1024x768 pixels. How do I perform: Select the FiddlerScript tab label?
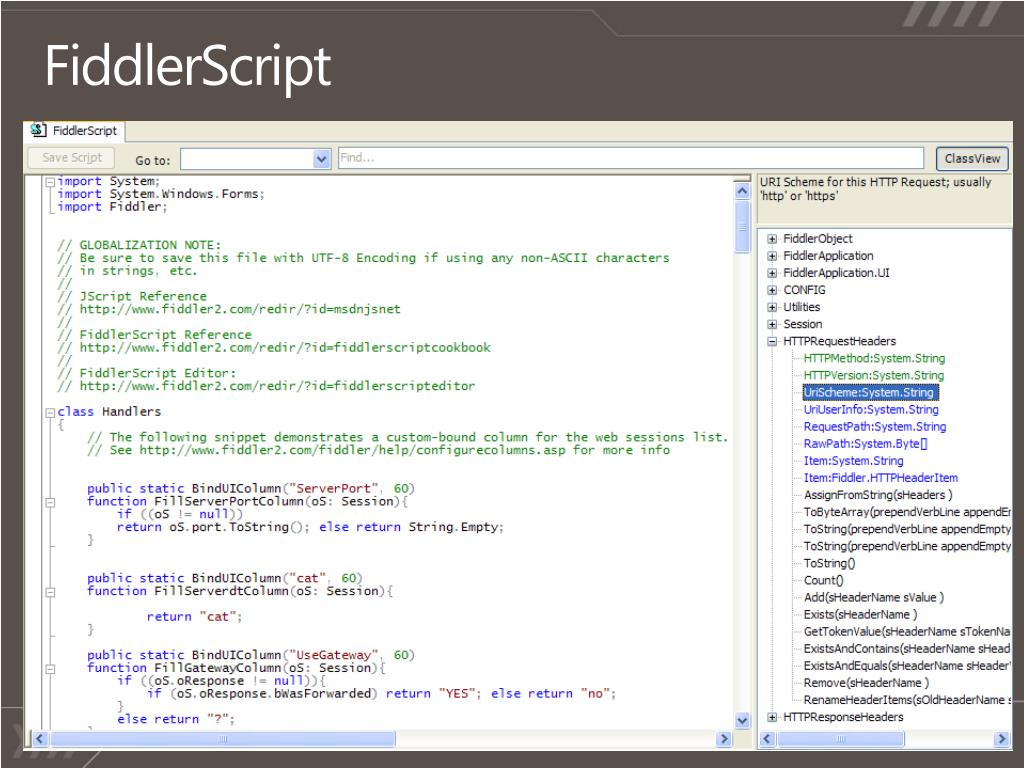[x=85, y=131]
